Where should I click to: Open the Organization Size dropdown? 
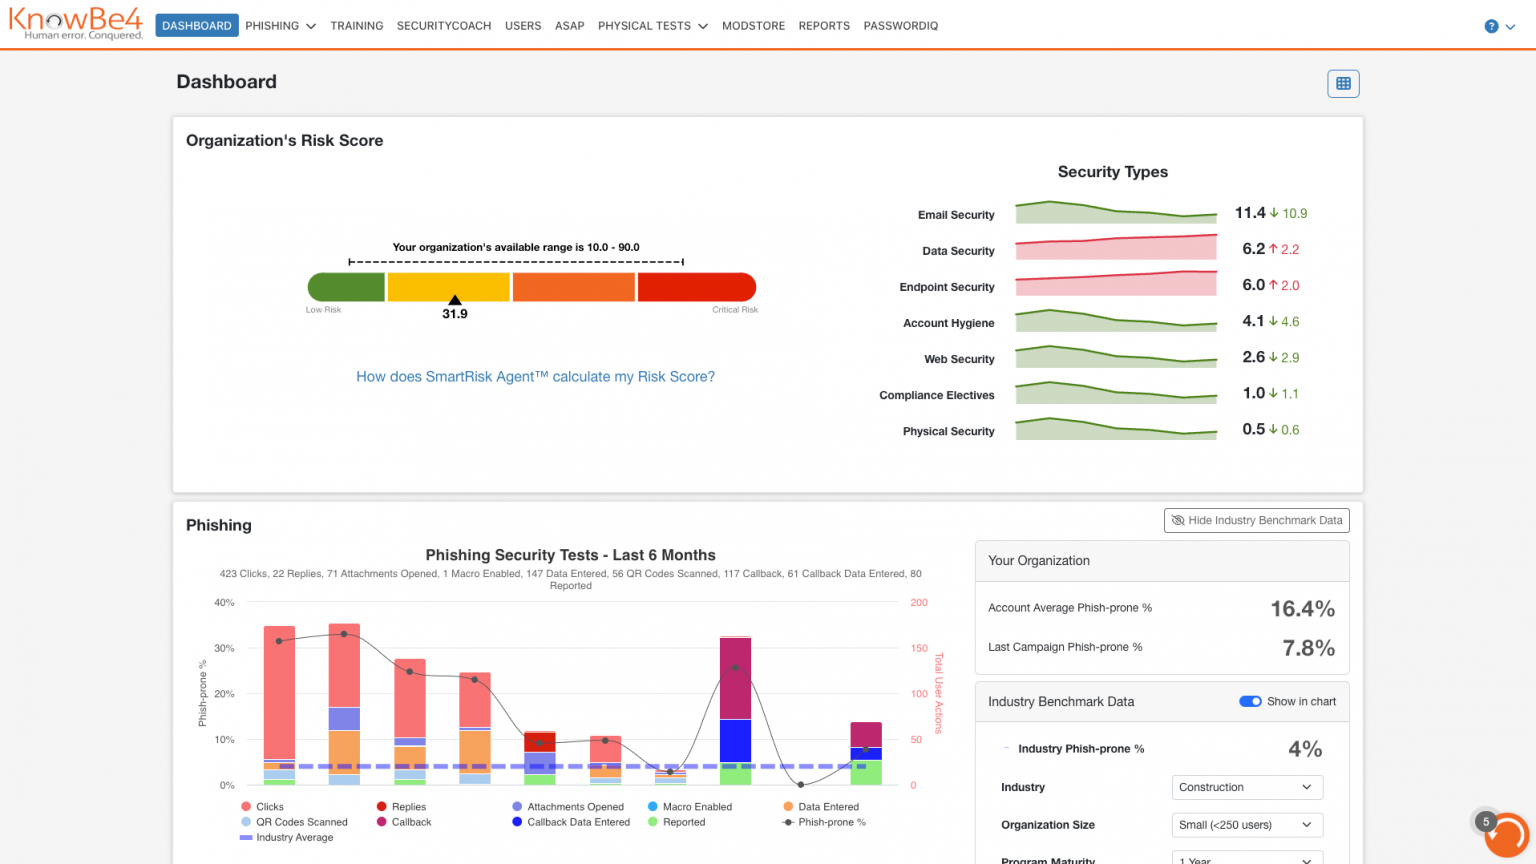point(1247,825)
